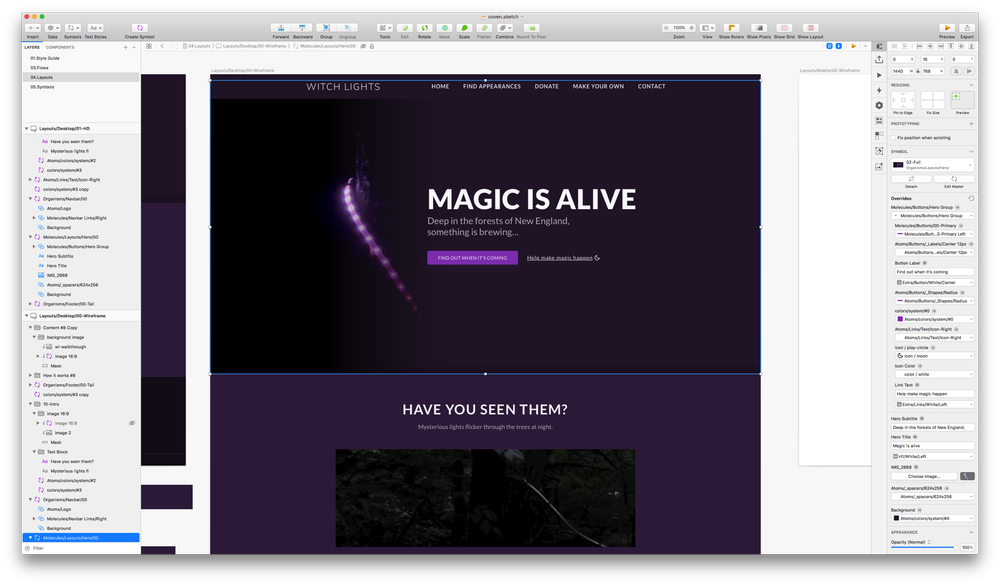1000x585 pixels.
Task: Toggle the lock icon in breadcrumb bar
Action: (372, 46)
